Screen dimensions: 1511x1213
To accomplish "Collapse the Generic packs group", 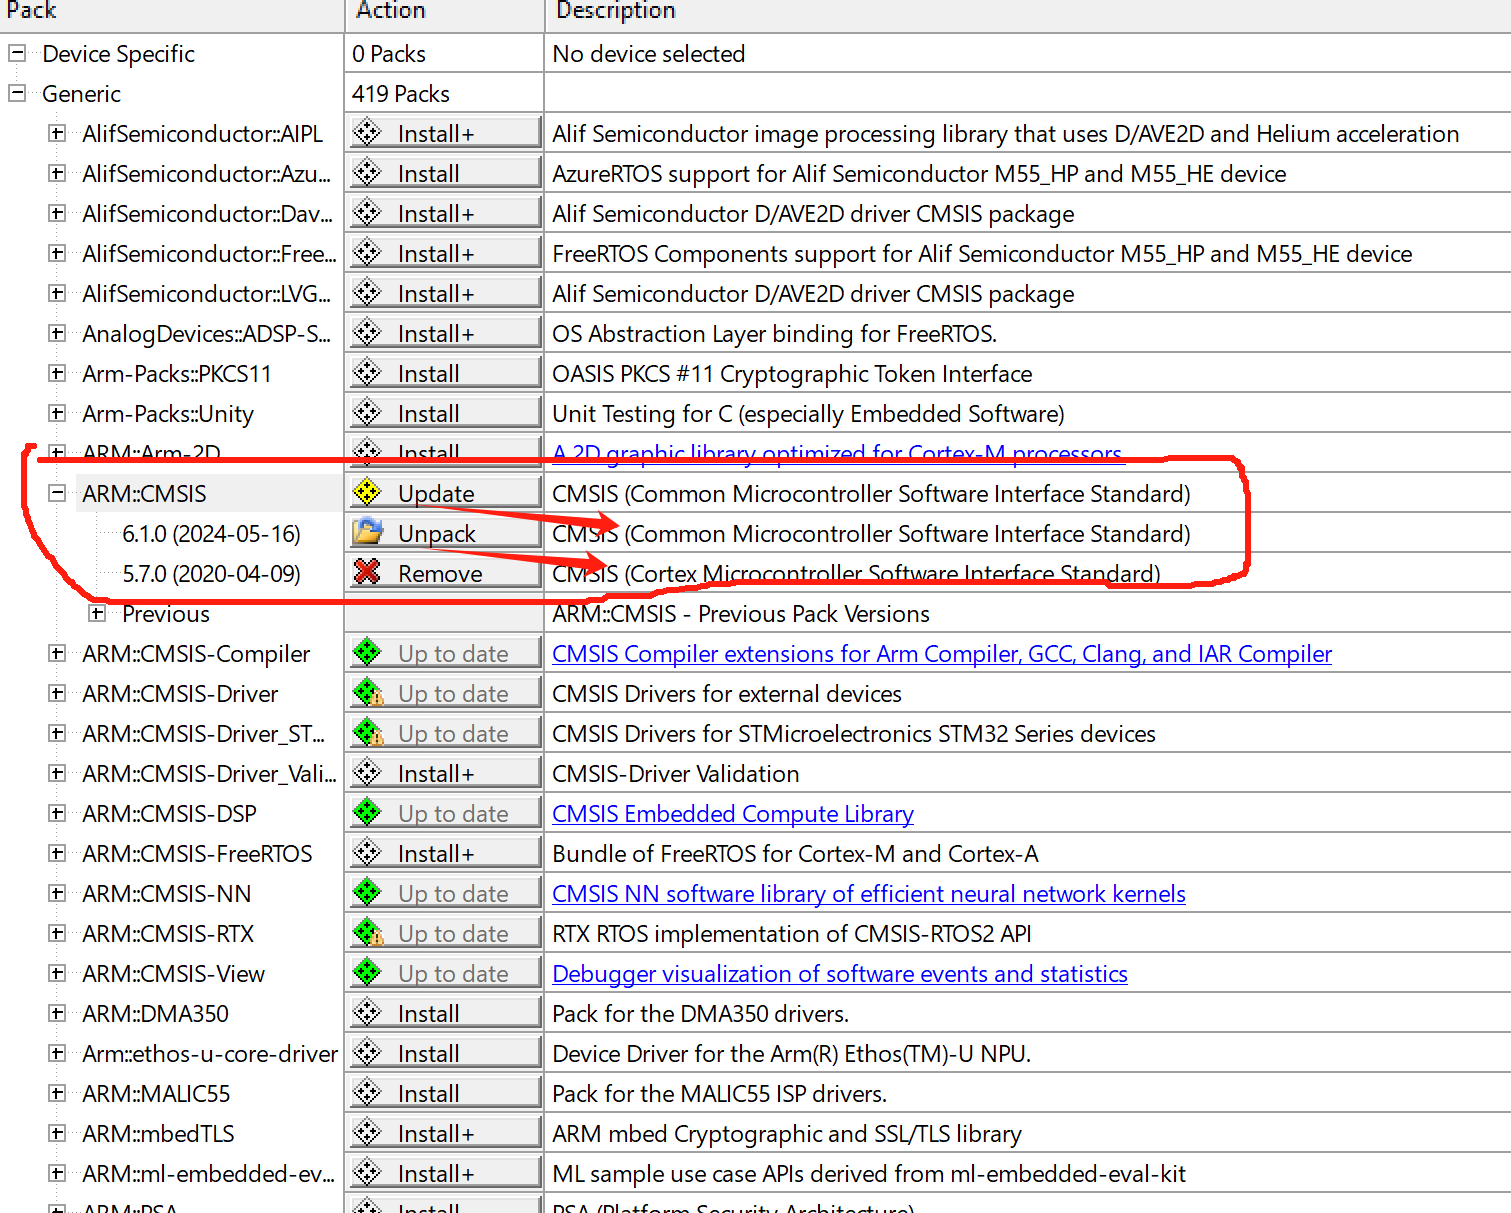I will click(17, 93).
